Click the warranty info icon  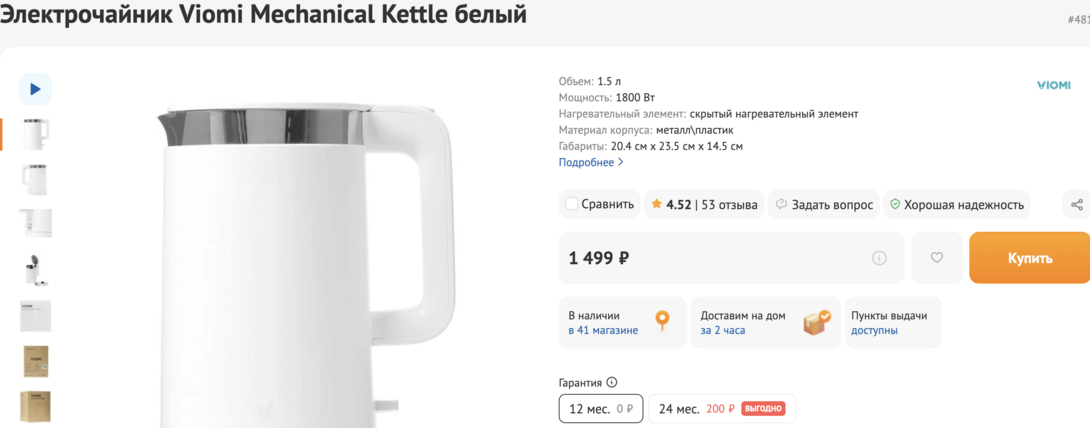(x=612, y=382)
